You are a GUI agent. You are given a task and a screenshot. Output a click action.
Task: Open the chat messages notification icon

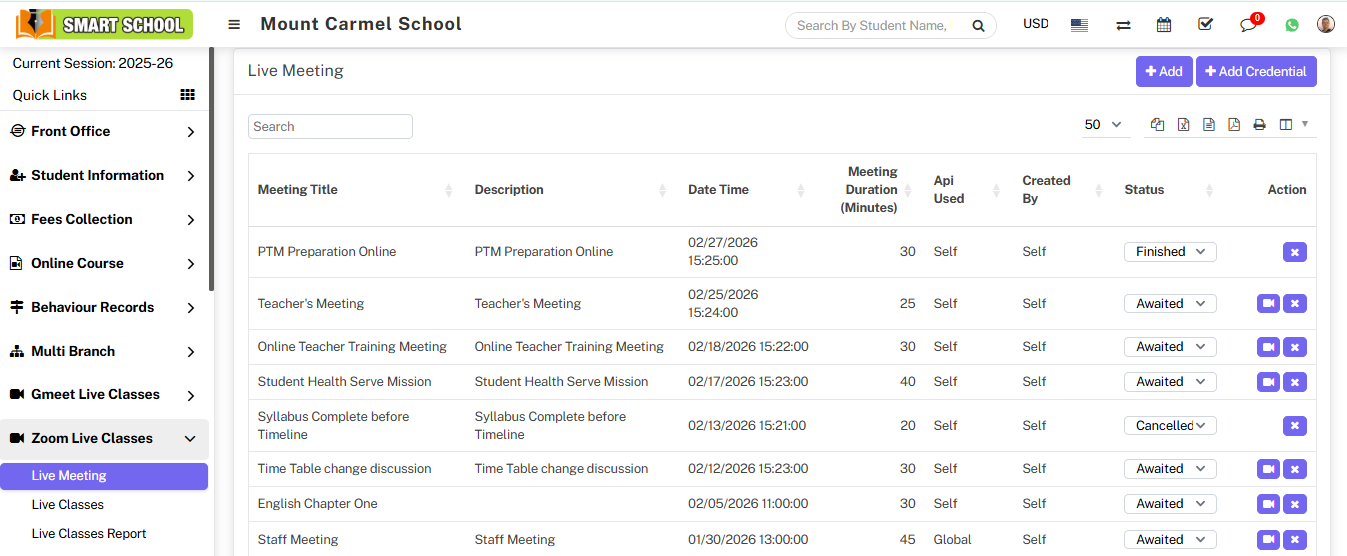(x=1248, y=25)
